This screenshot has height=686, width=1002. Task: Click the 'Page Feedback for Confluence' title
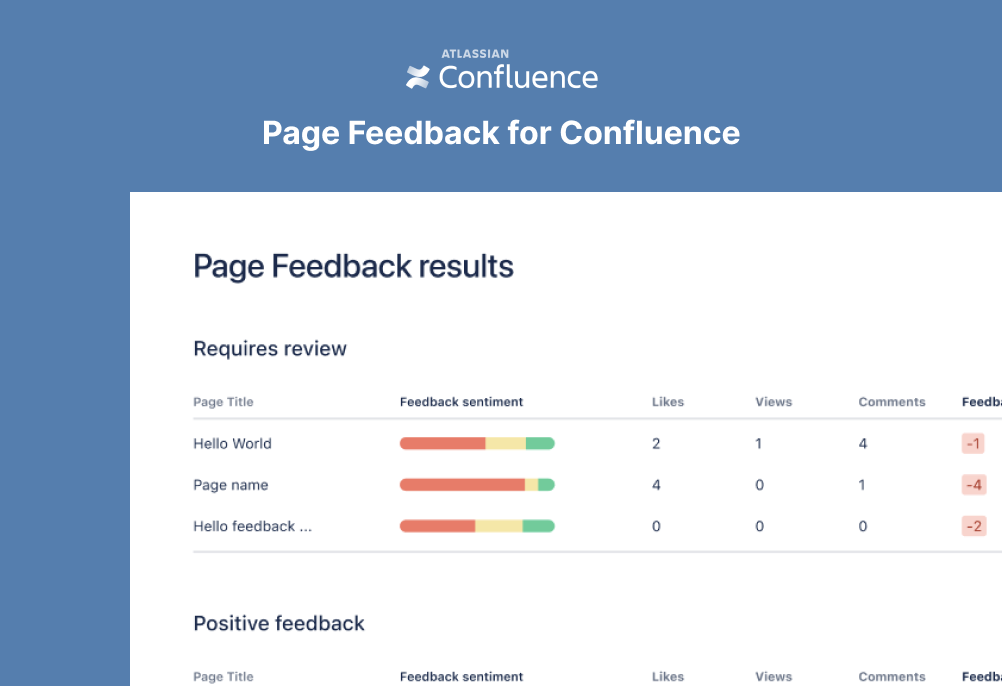[x=501, y=133]
